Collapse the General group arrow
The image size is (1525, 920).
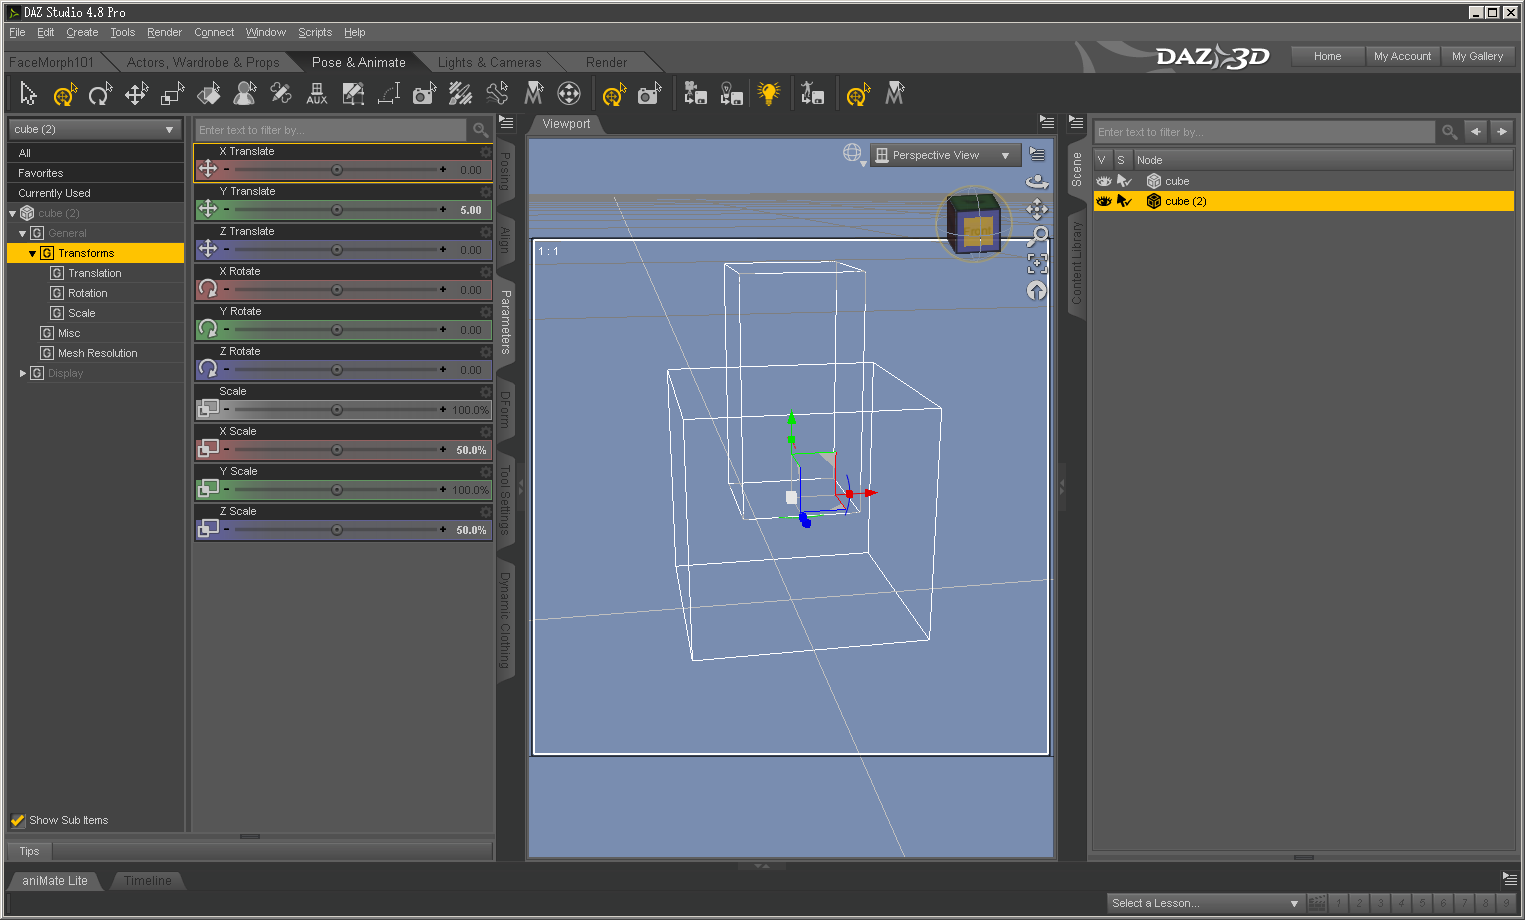click(x=23, y=233)
